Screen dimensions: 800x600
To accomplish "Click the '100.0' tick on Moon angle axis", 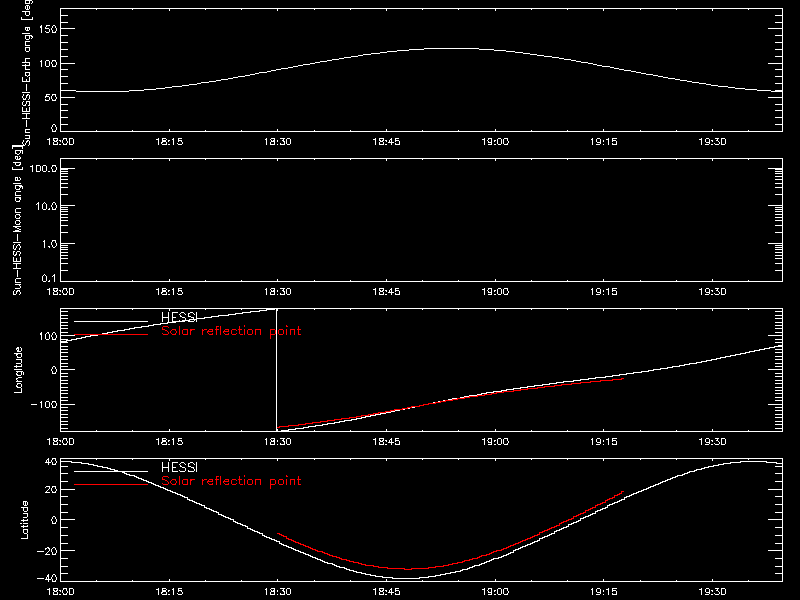I will coord(43,168).
